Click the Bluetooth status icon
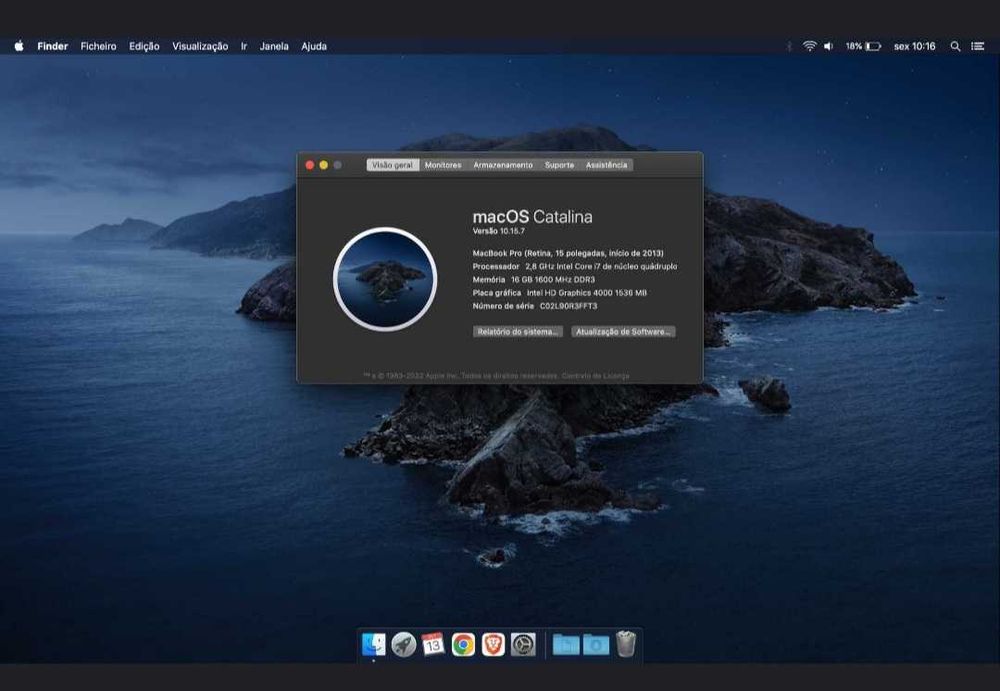 789,46
